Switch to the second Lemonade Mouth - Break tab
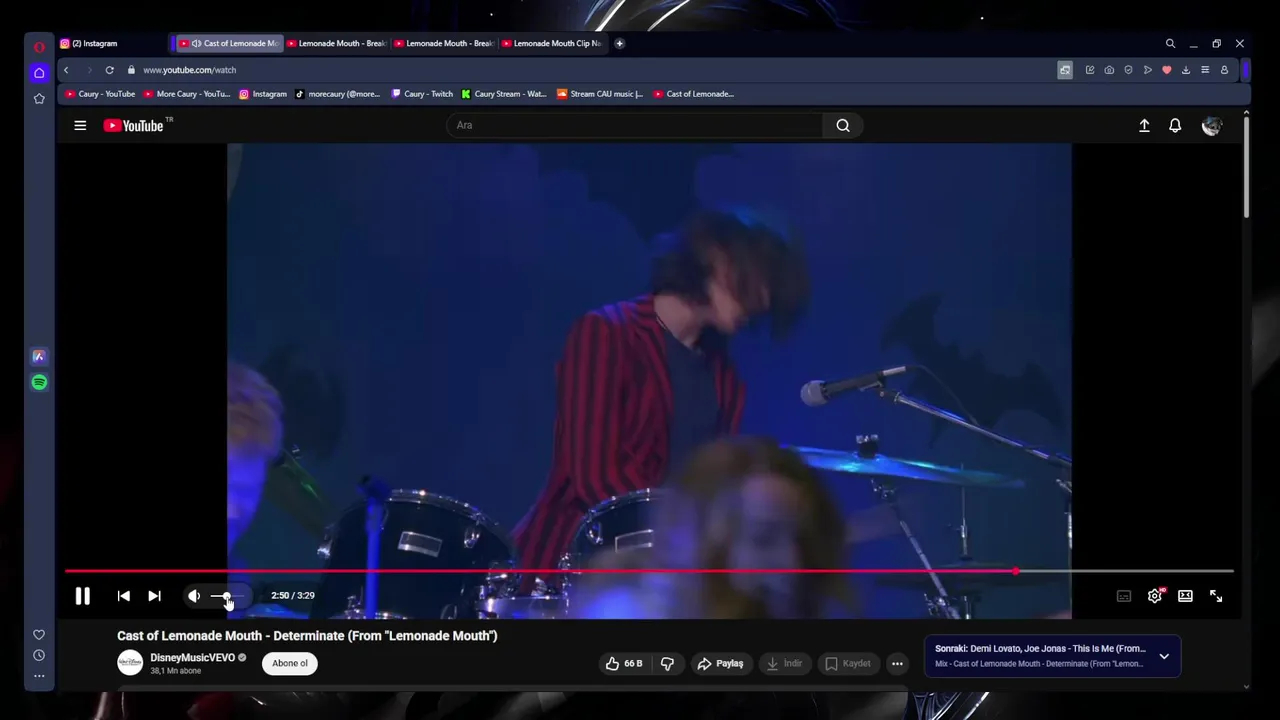Image resolution: width=1280 pixels, height=720 pixels. pyautogui.click(x=444, y=43)
